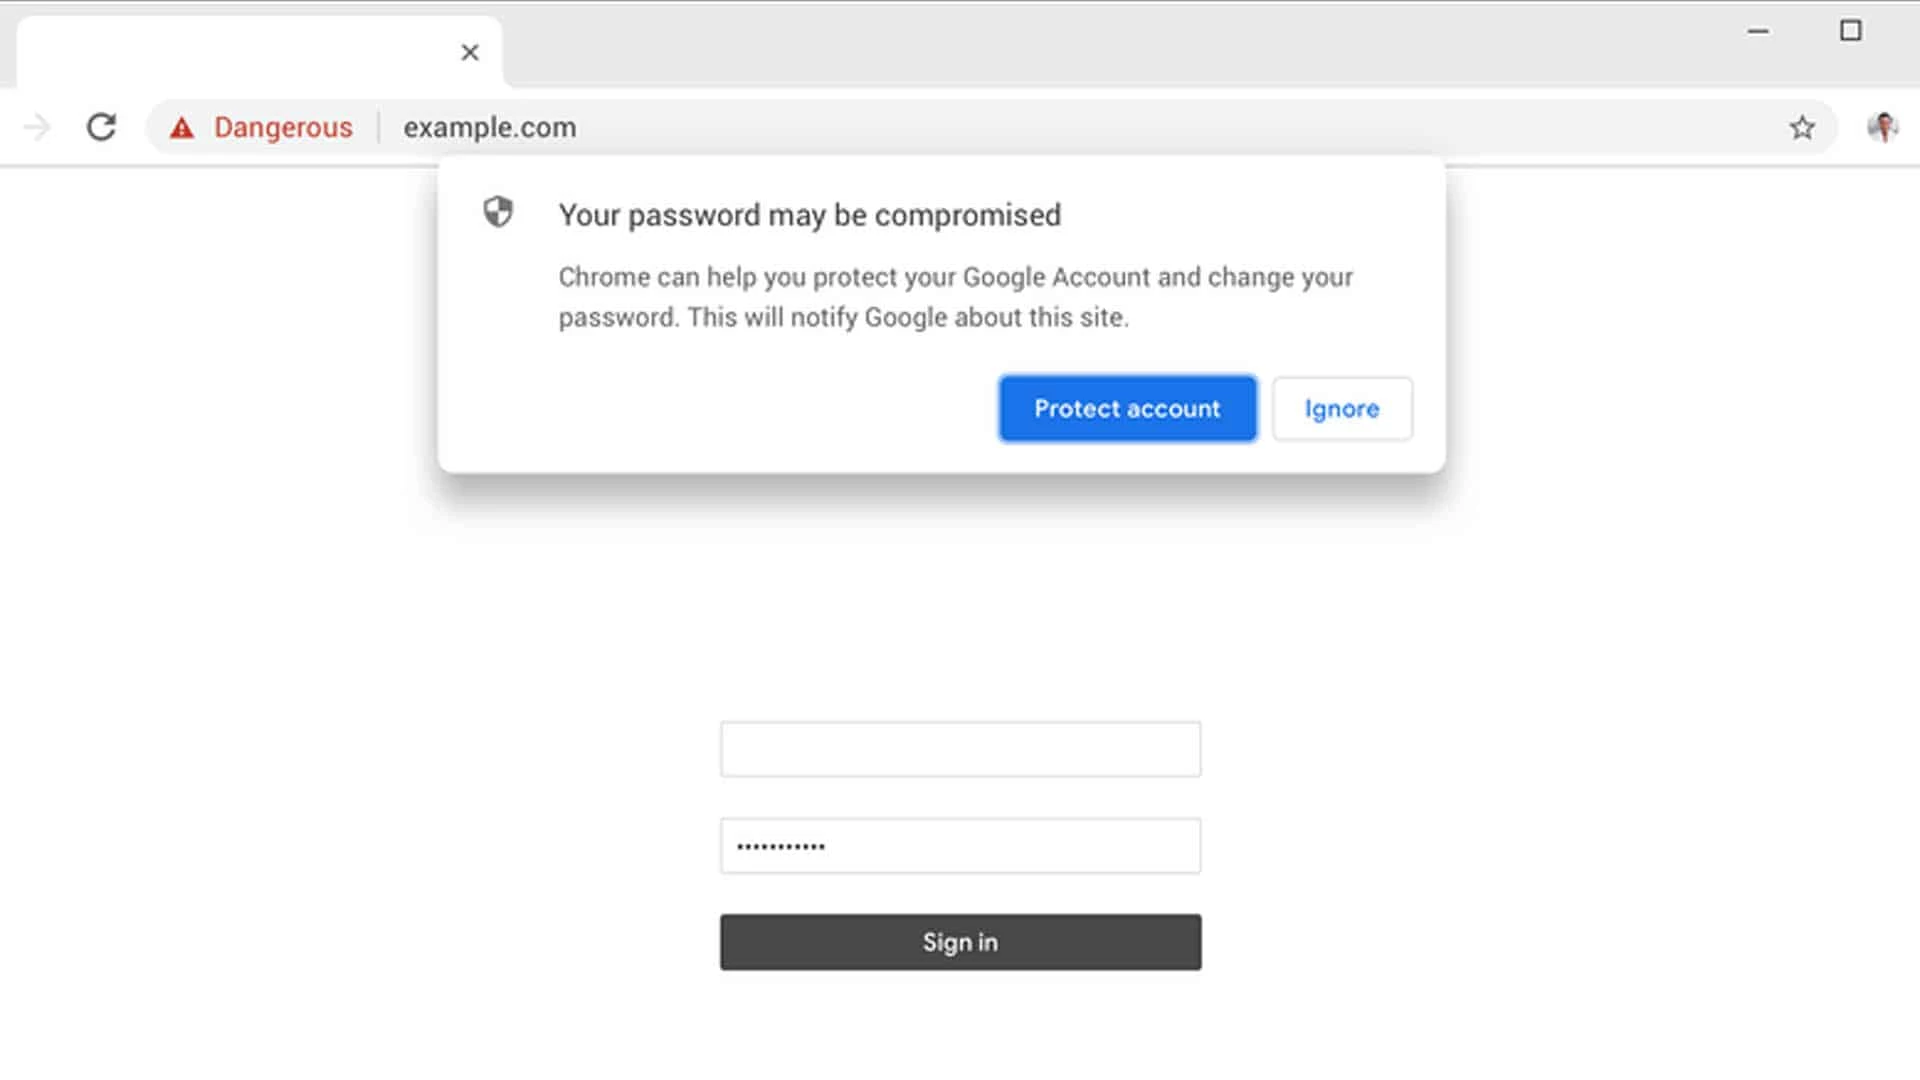
Task: Click the example.com text in the omnibox
Action: point(489,127)
